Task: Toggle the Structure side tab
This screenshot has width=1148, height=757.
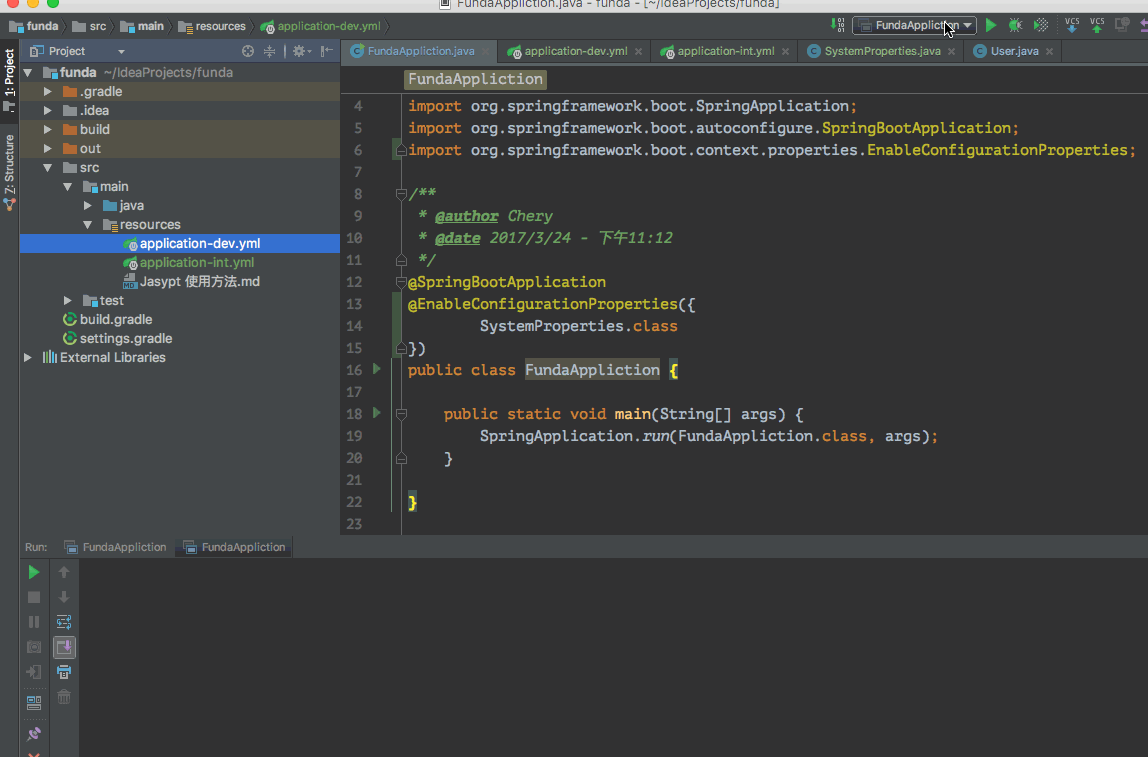Action: pos(10,173)
